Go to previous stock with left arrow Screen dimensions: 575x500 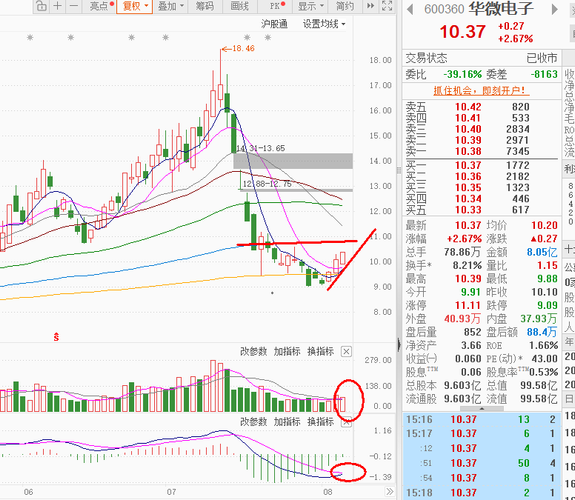[410, 10]
